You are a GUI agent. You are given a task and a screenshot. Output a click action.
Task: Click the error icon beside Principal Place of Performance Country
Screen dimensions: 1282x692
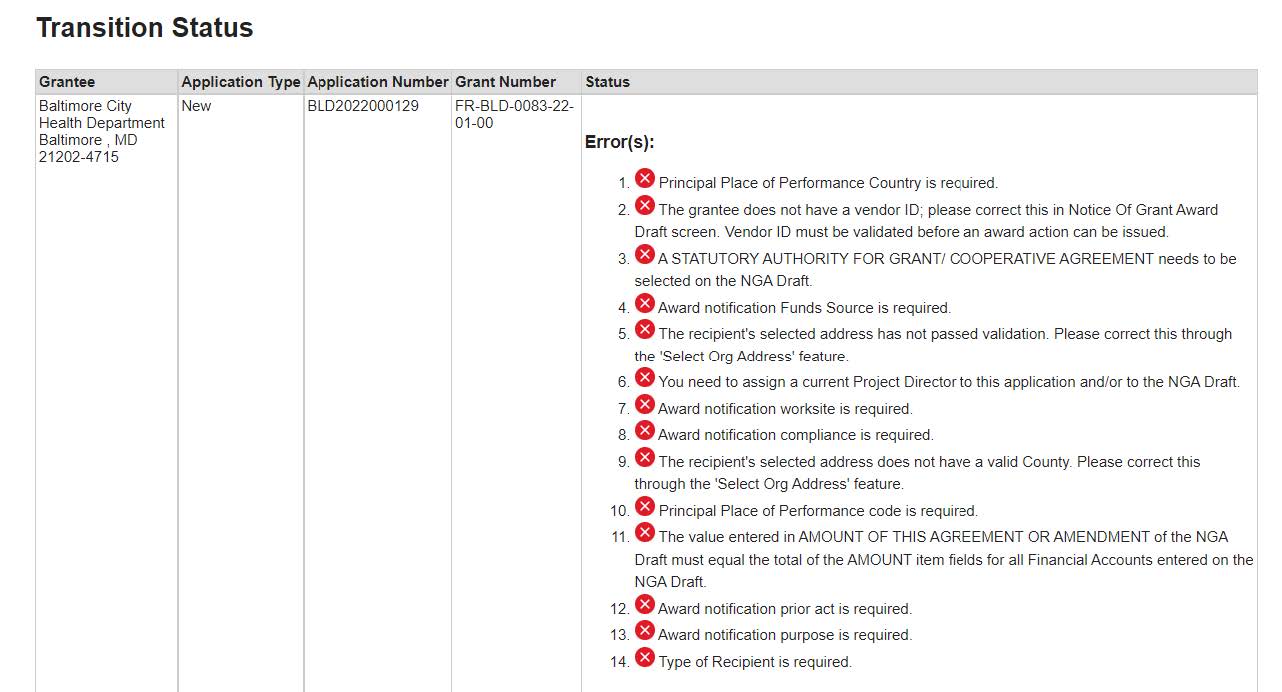click(x=645, y=179)
